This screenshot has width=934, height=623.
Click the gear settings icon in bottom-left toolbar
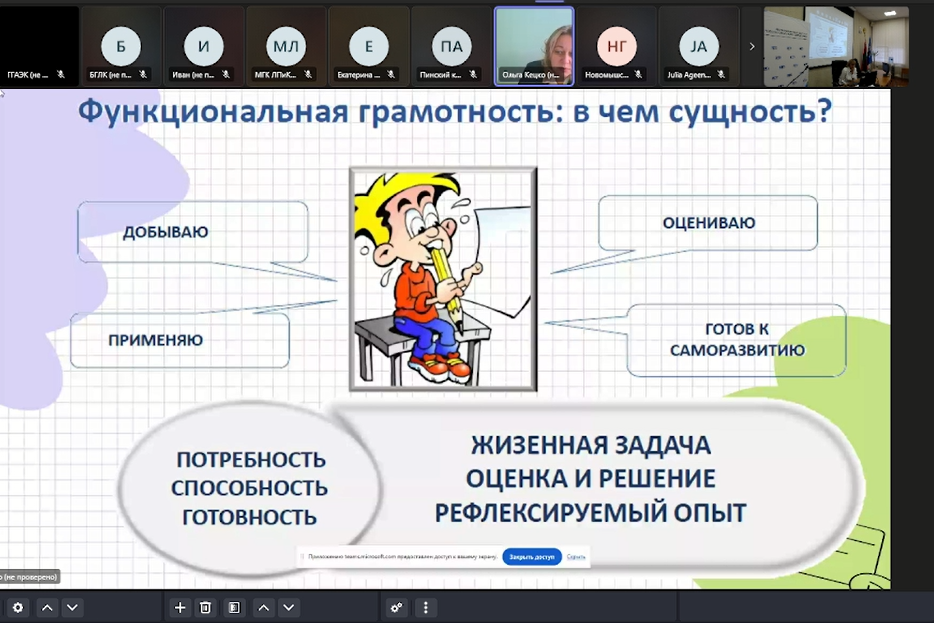pyautogui.click(x=17, y=607)
